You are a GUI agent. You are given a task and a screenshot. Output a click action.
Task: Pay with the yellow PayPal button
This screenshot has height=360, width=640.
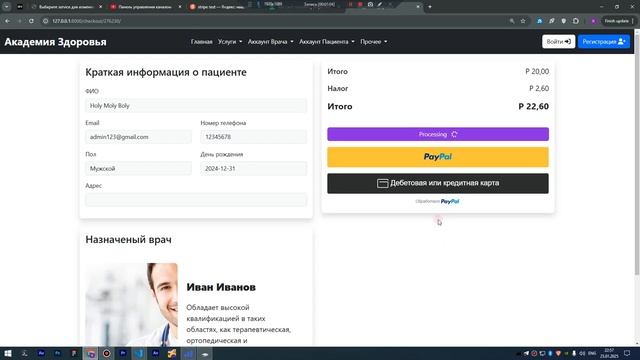click(x=438, y=157)
